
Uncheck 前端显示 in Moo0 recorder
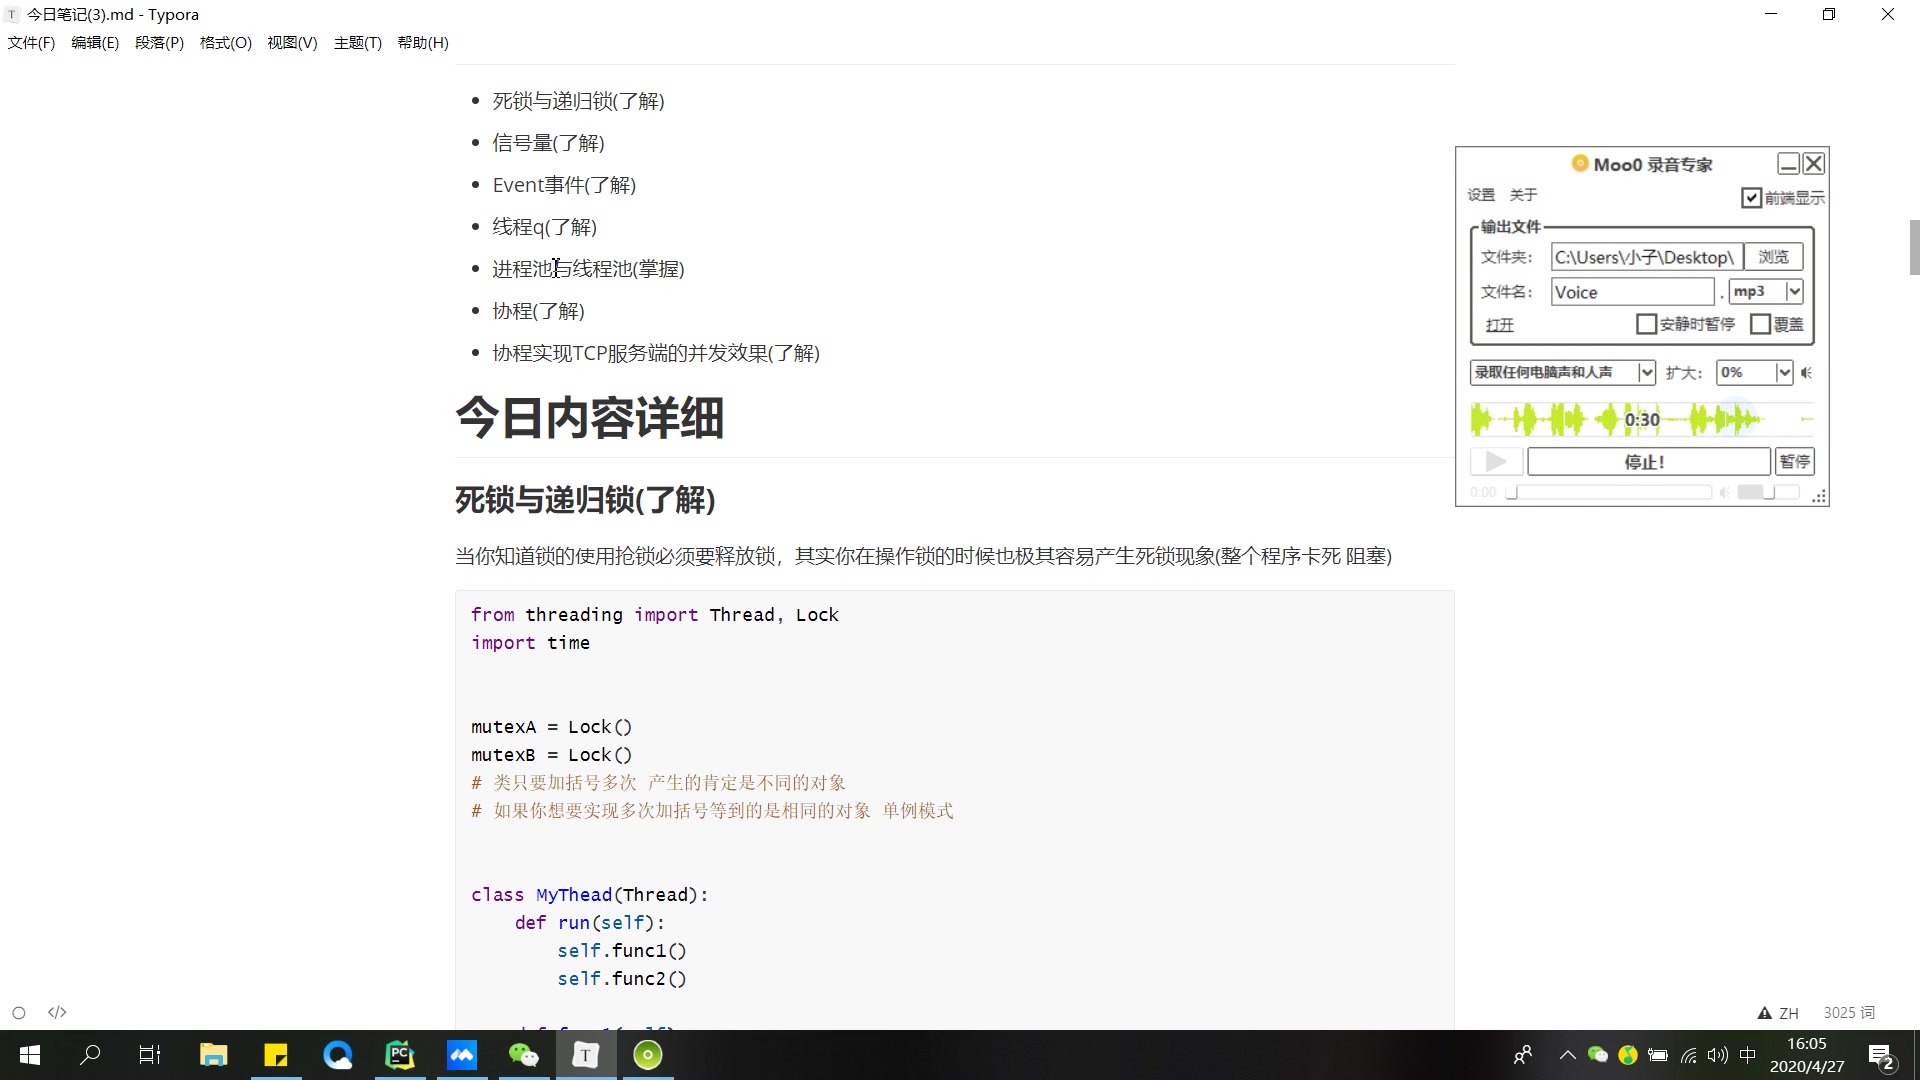coord(1751,197)
